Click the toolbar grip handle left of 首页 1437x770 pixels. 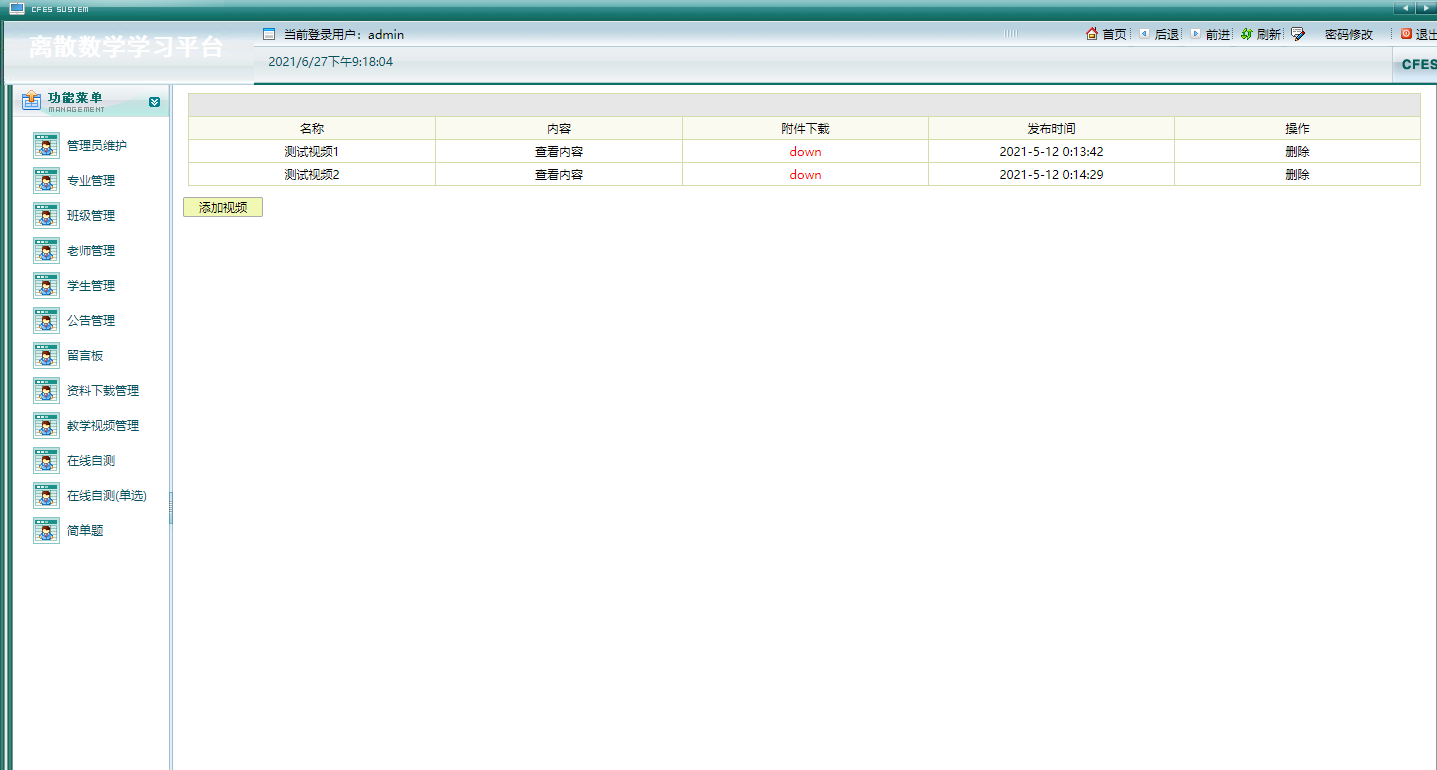1011,34
